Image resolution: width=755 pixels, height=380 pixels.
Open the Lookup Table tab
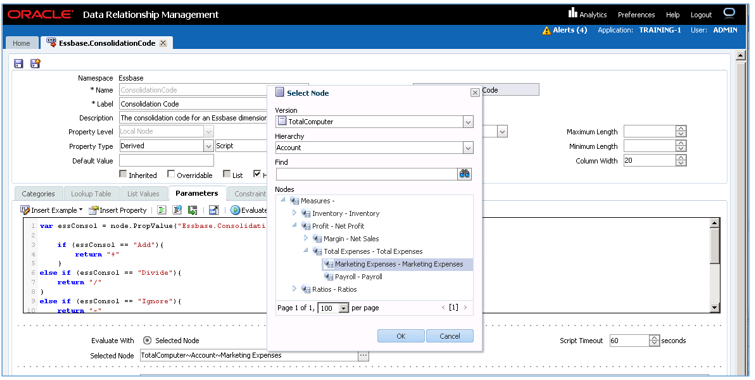[91, 194]
